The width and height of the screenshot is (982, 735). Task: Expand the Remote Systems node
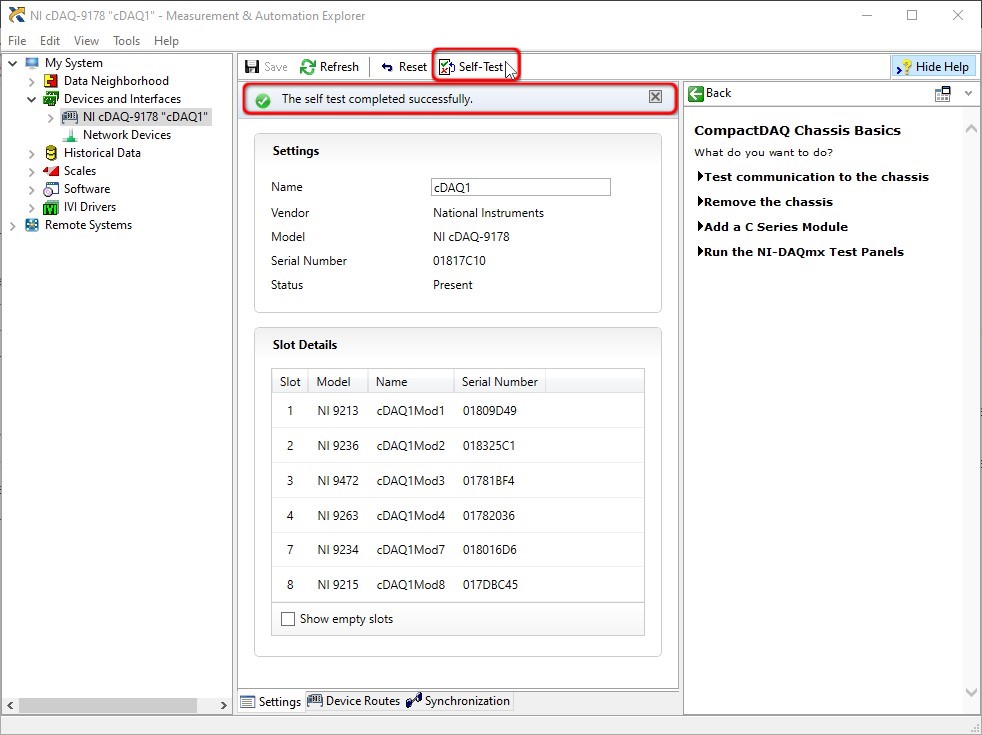coord(13,225)
